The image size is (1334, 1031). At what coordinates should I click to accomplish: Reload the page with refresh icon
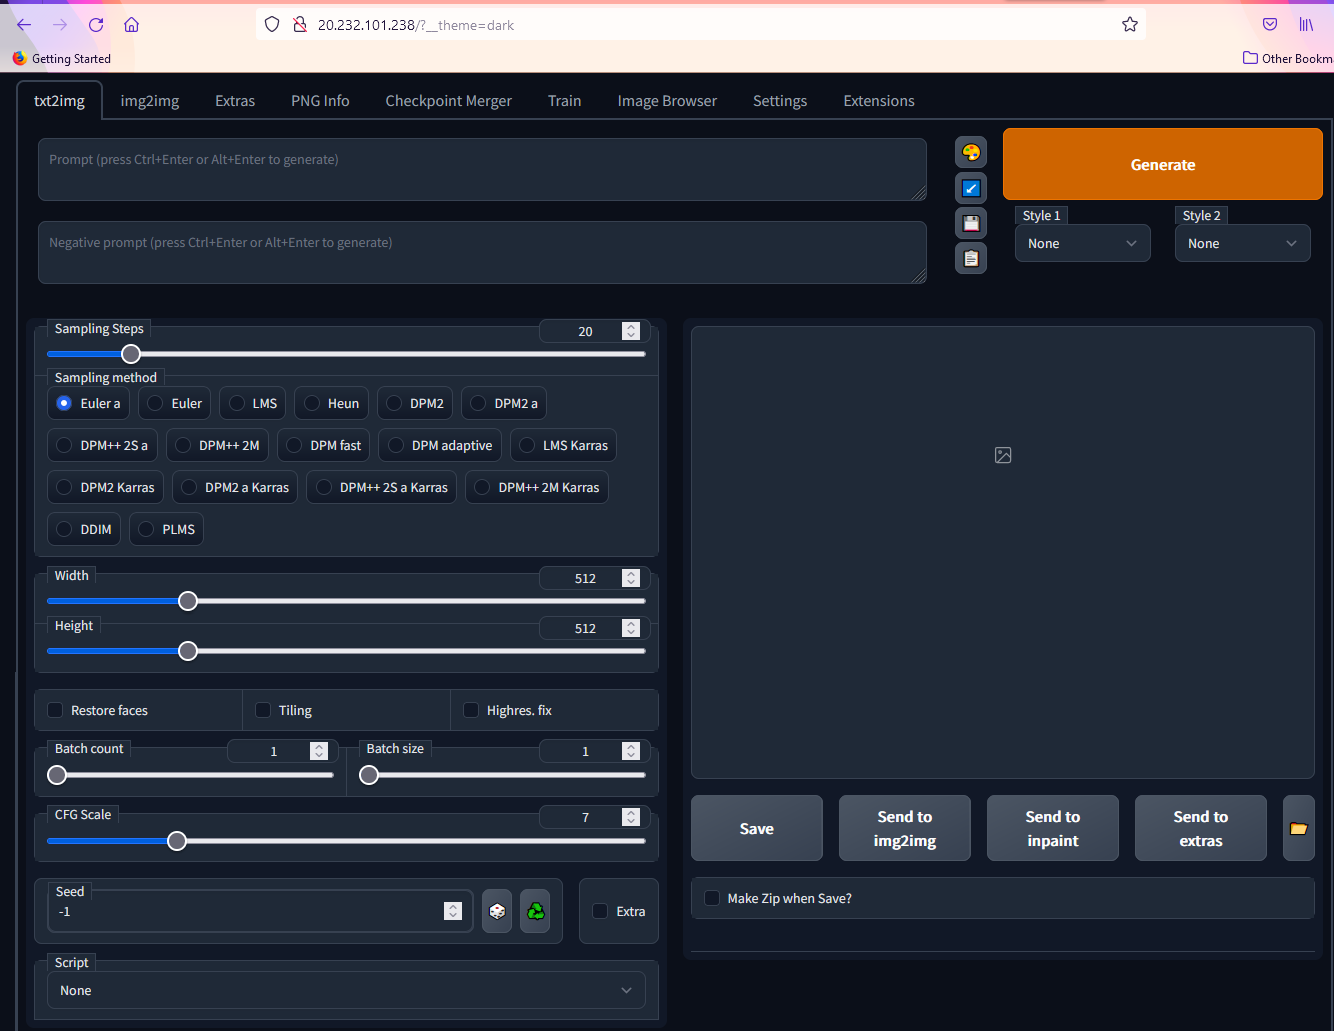pos(96,25)
